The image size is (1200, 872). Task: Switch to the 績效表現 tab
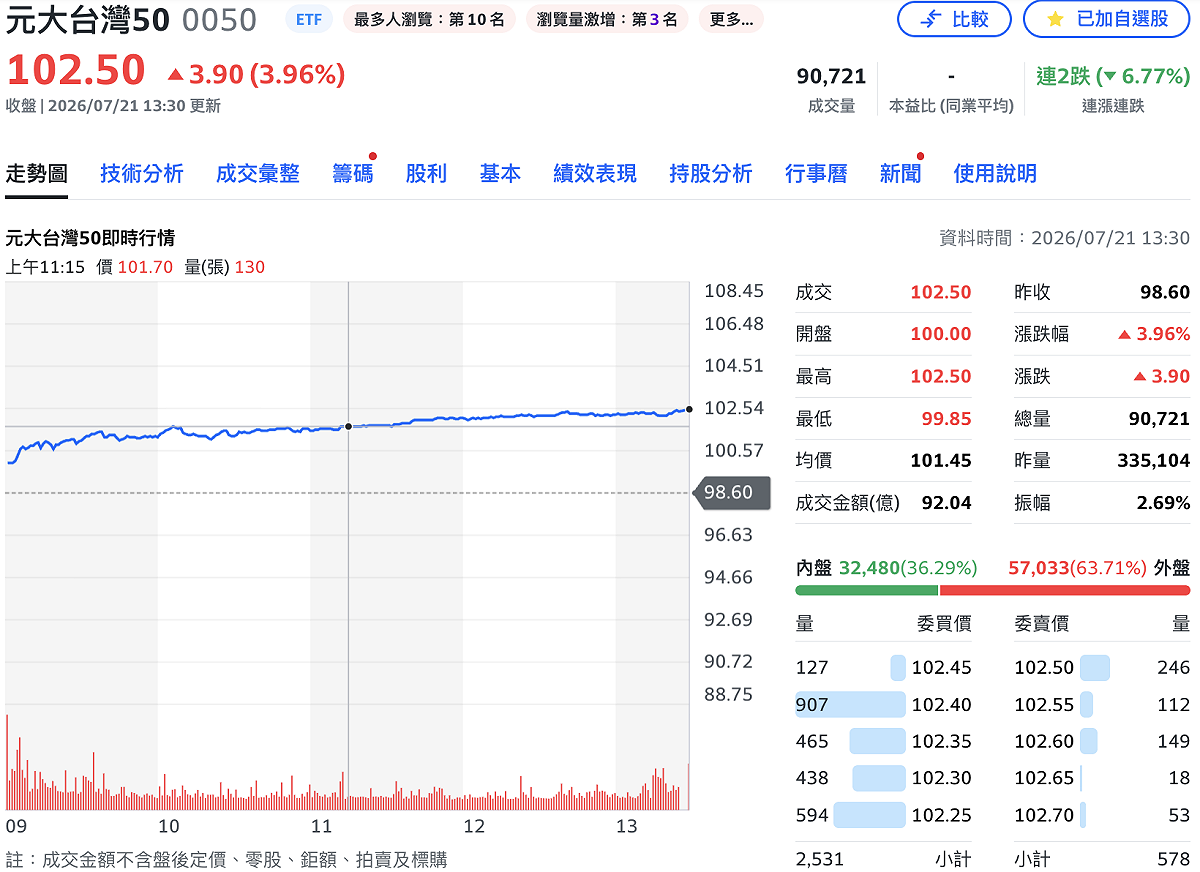point(595,173)
